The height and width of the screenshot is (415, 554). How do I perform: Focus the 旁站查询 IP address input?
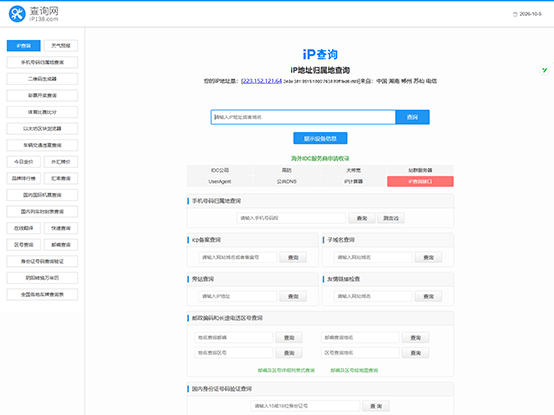(238, 296)
